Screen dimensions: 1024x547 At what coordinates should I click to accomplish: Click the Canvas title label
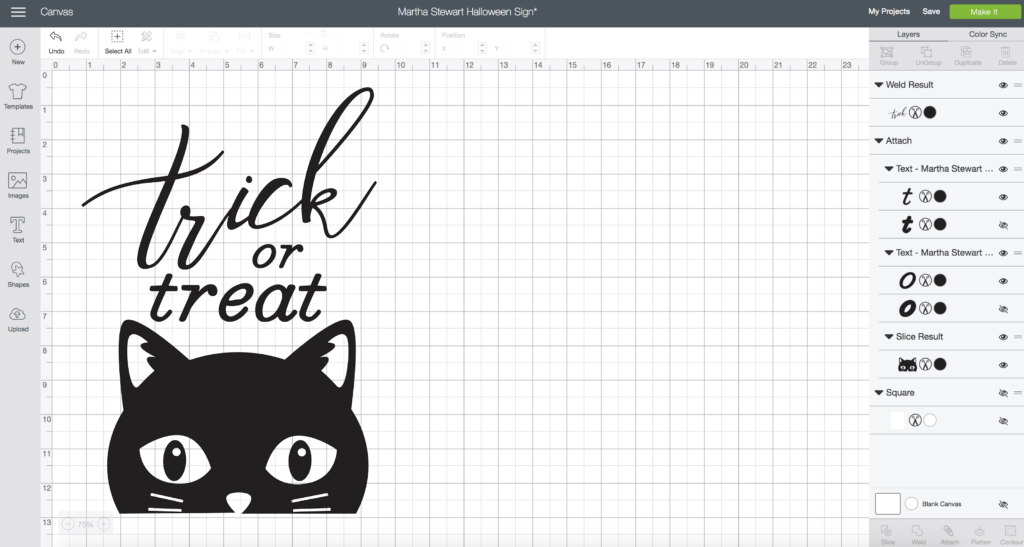click(57, 12)
